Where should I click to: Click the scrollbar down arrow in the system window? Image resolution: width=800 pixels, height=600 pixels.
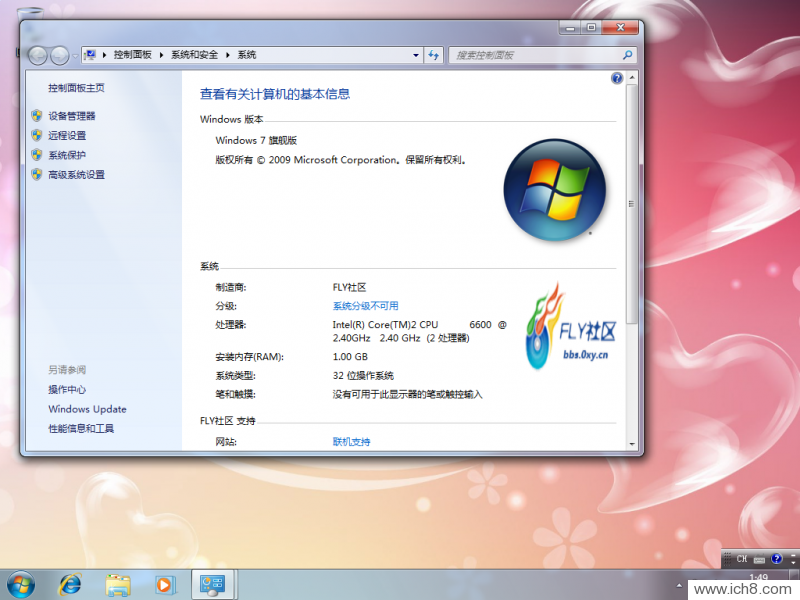tap(632, 444)
